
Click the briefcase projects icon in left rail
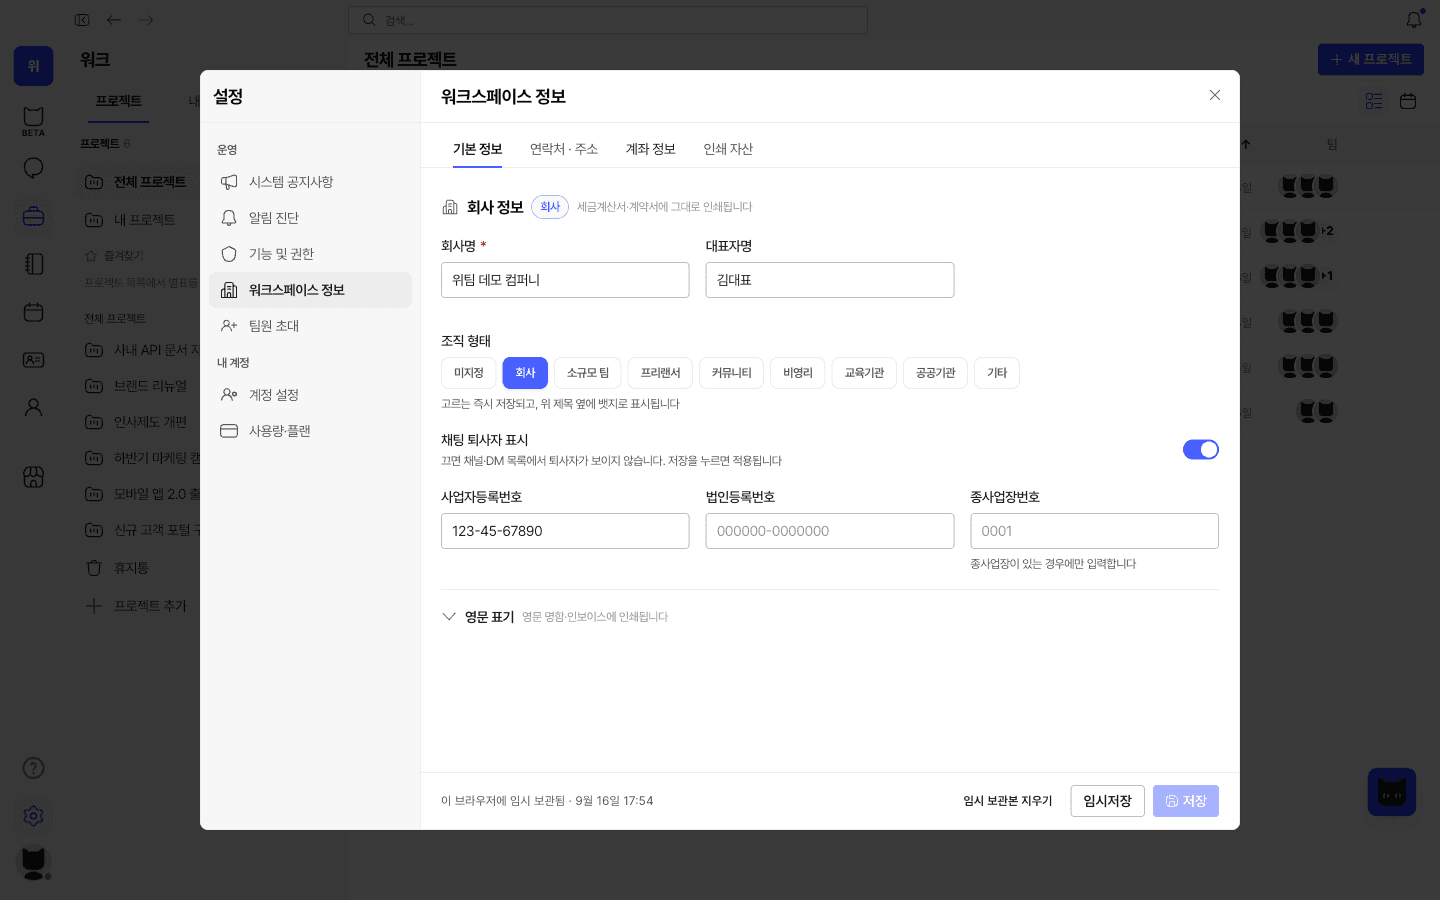(x=33, y=216)
